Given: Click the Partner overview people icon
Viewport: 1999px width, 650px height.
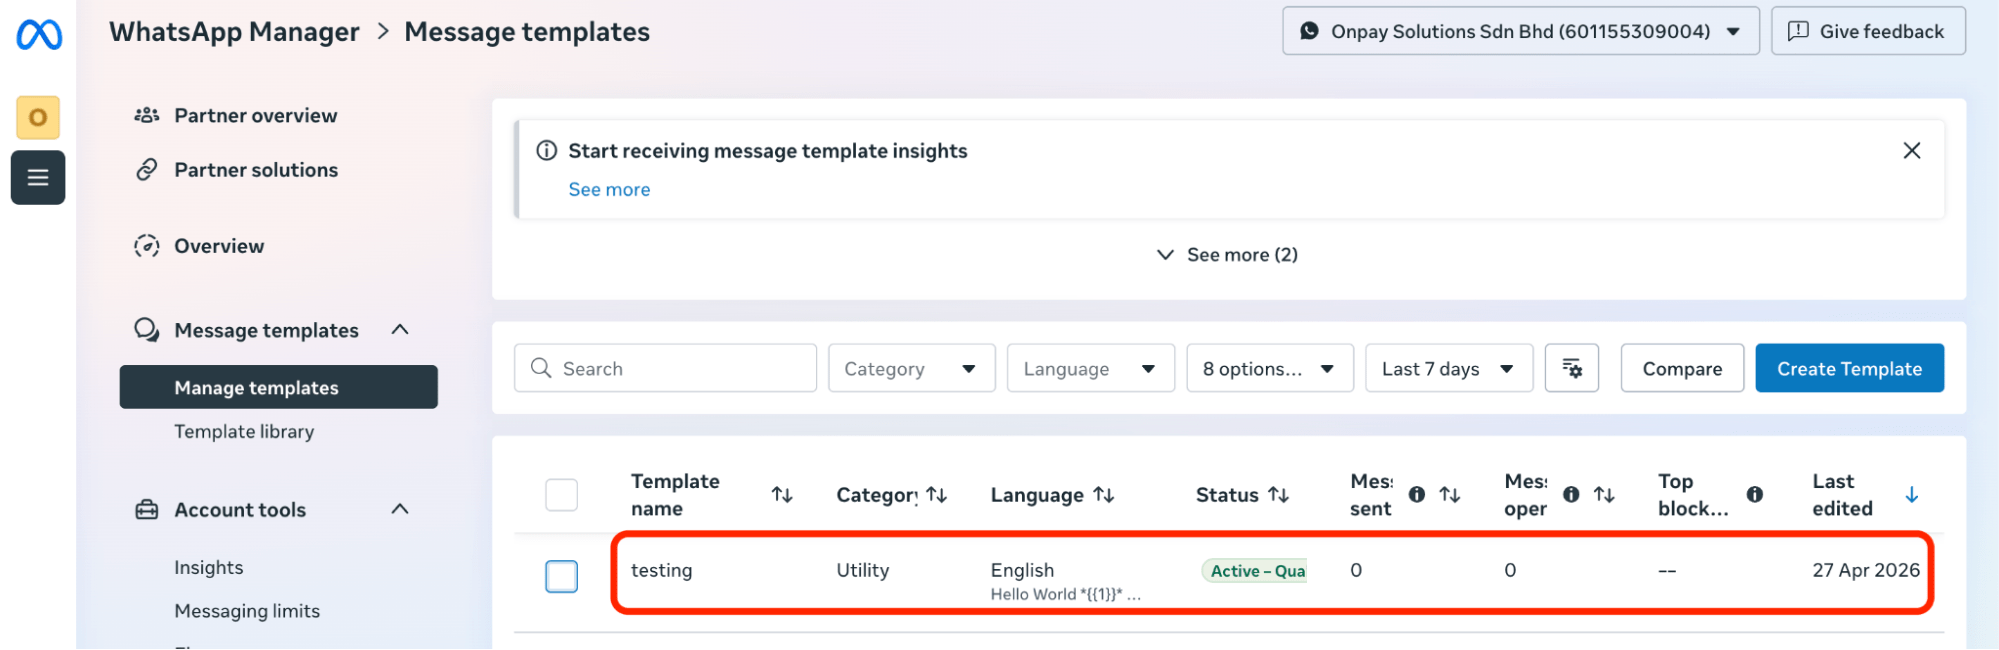Looking at the screenshot, I should point(147,115).
